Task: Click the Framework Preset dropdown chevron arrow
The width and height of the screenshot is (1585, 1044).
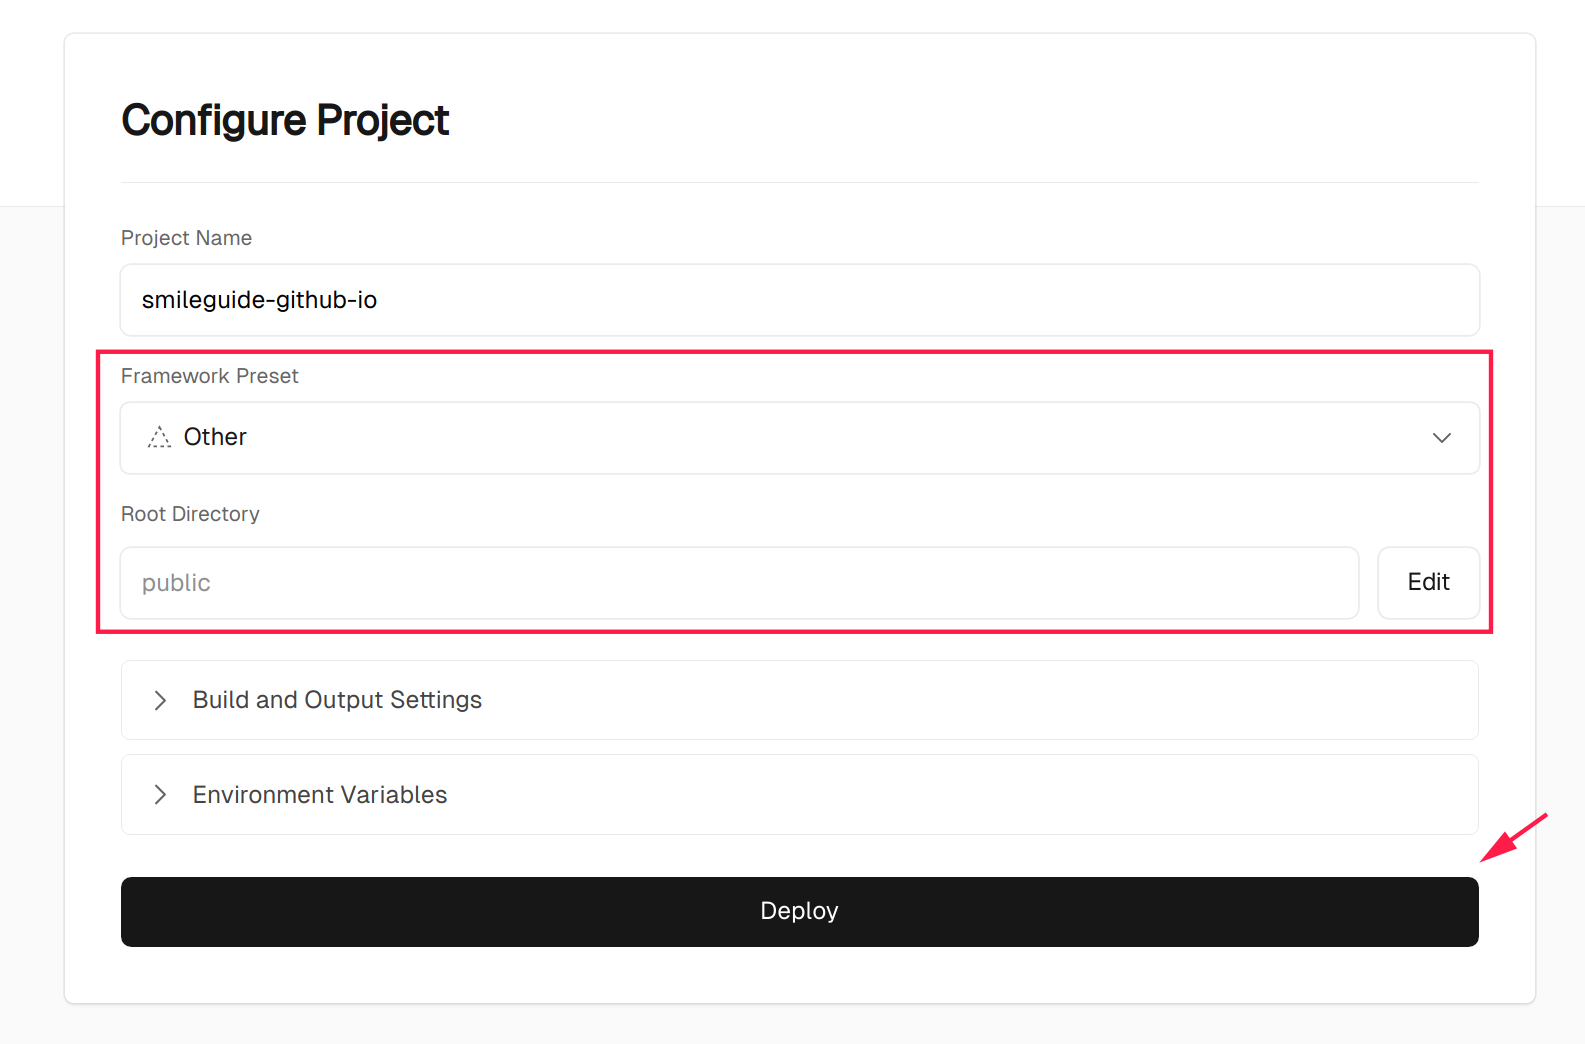Action: [1441, 438]
